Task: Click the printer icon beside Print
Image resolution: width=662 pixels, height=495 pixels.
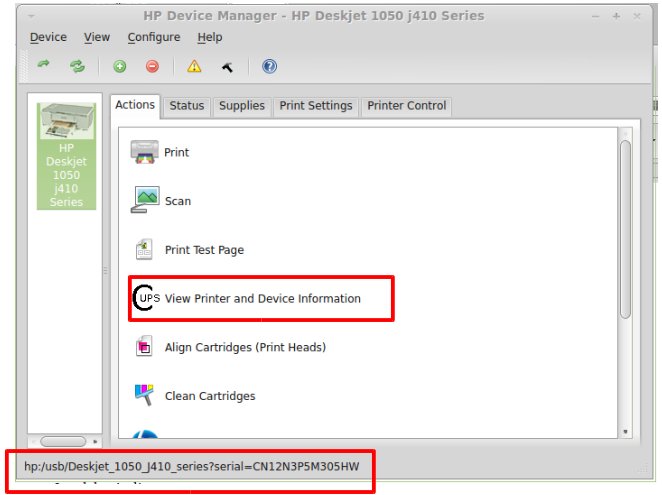Action: point(144,152)
